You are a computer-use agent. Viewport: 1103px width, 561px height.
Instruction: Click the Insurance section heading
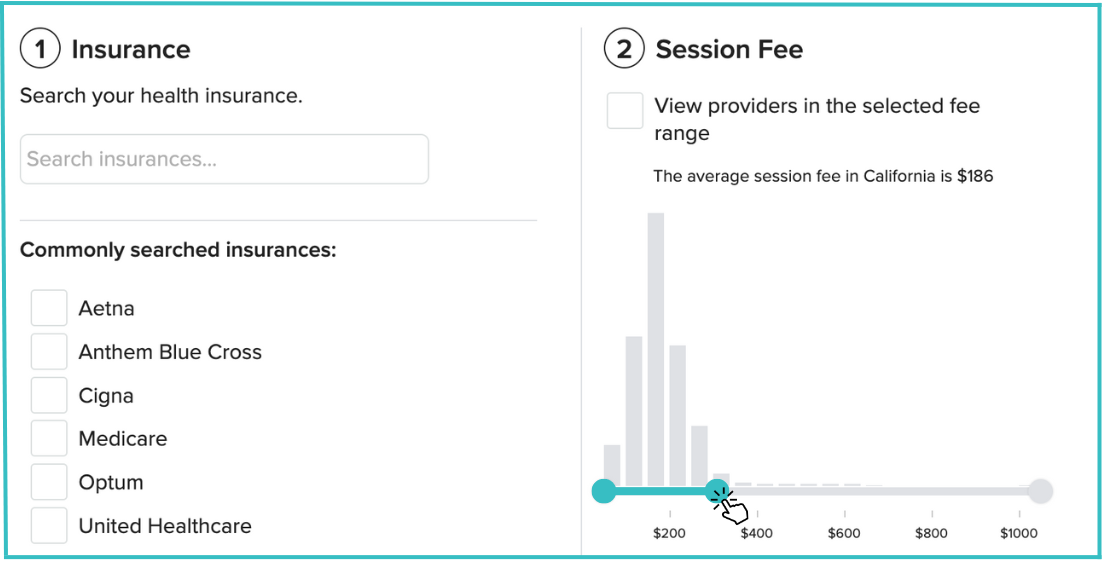(131, 50)
